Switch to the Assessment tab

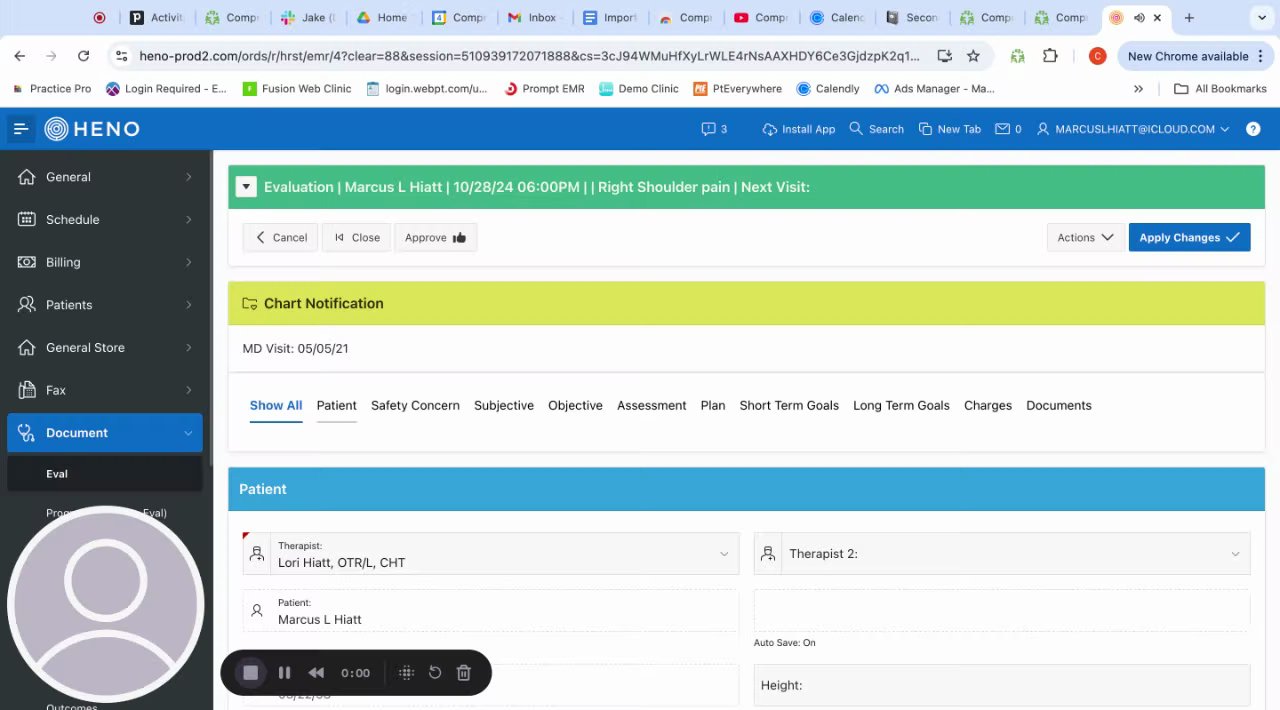[x=651, y=406]
